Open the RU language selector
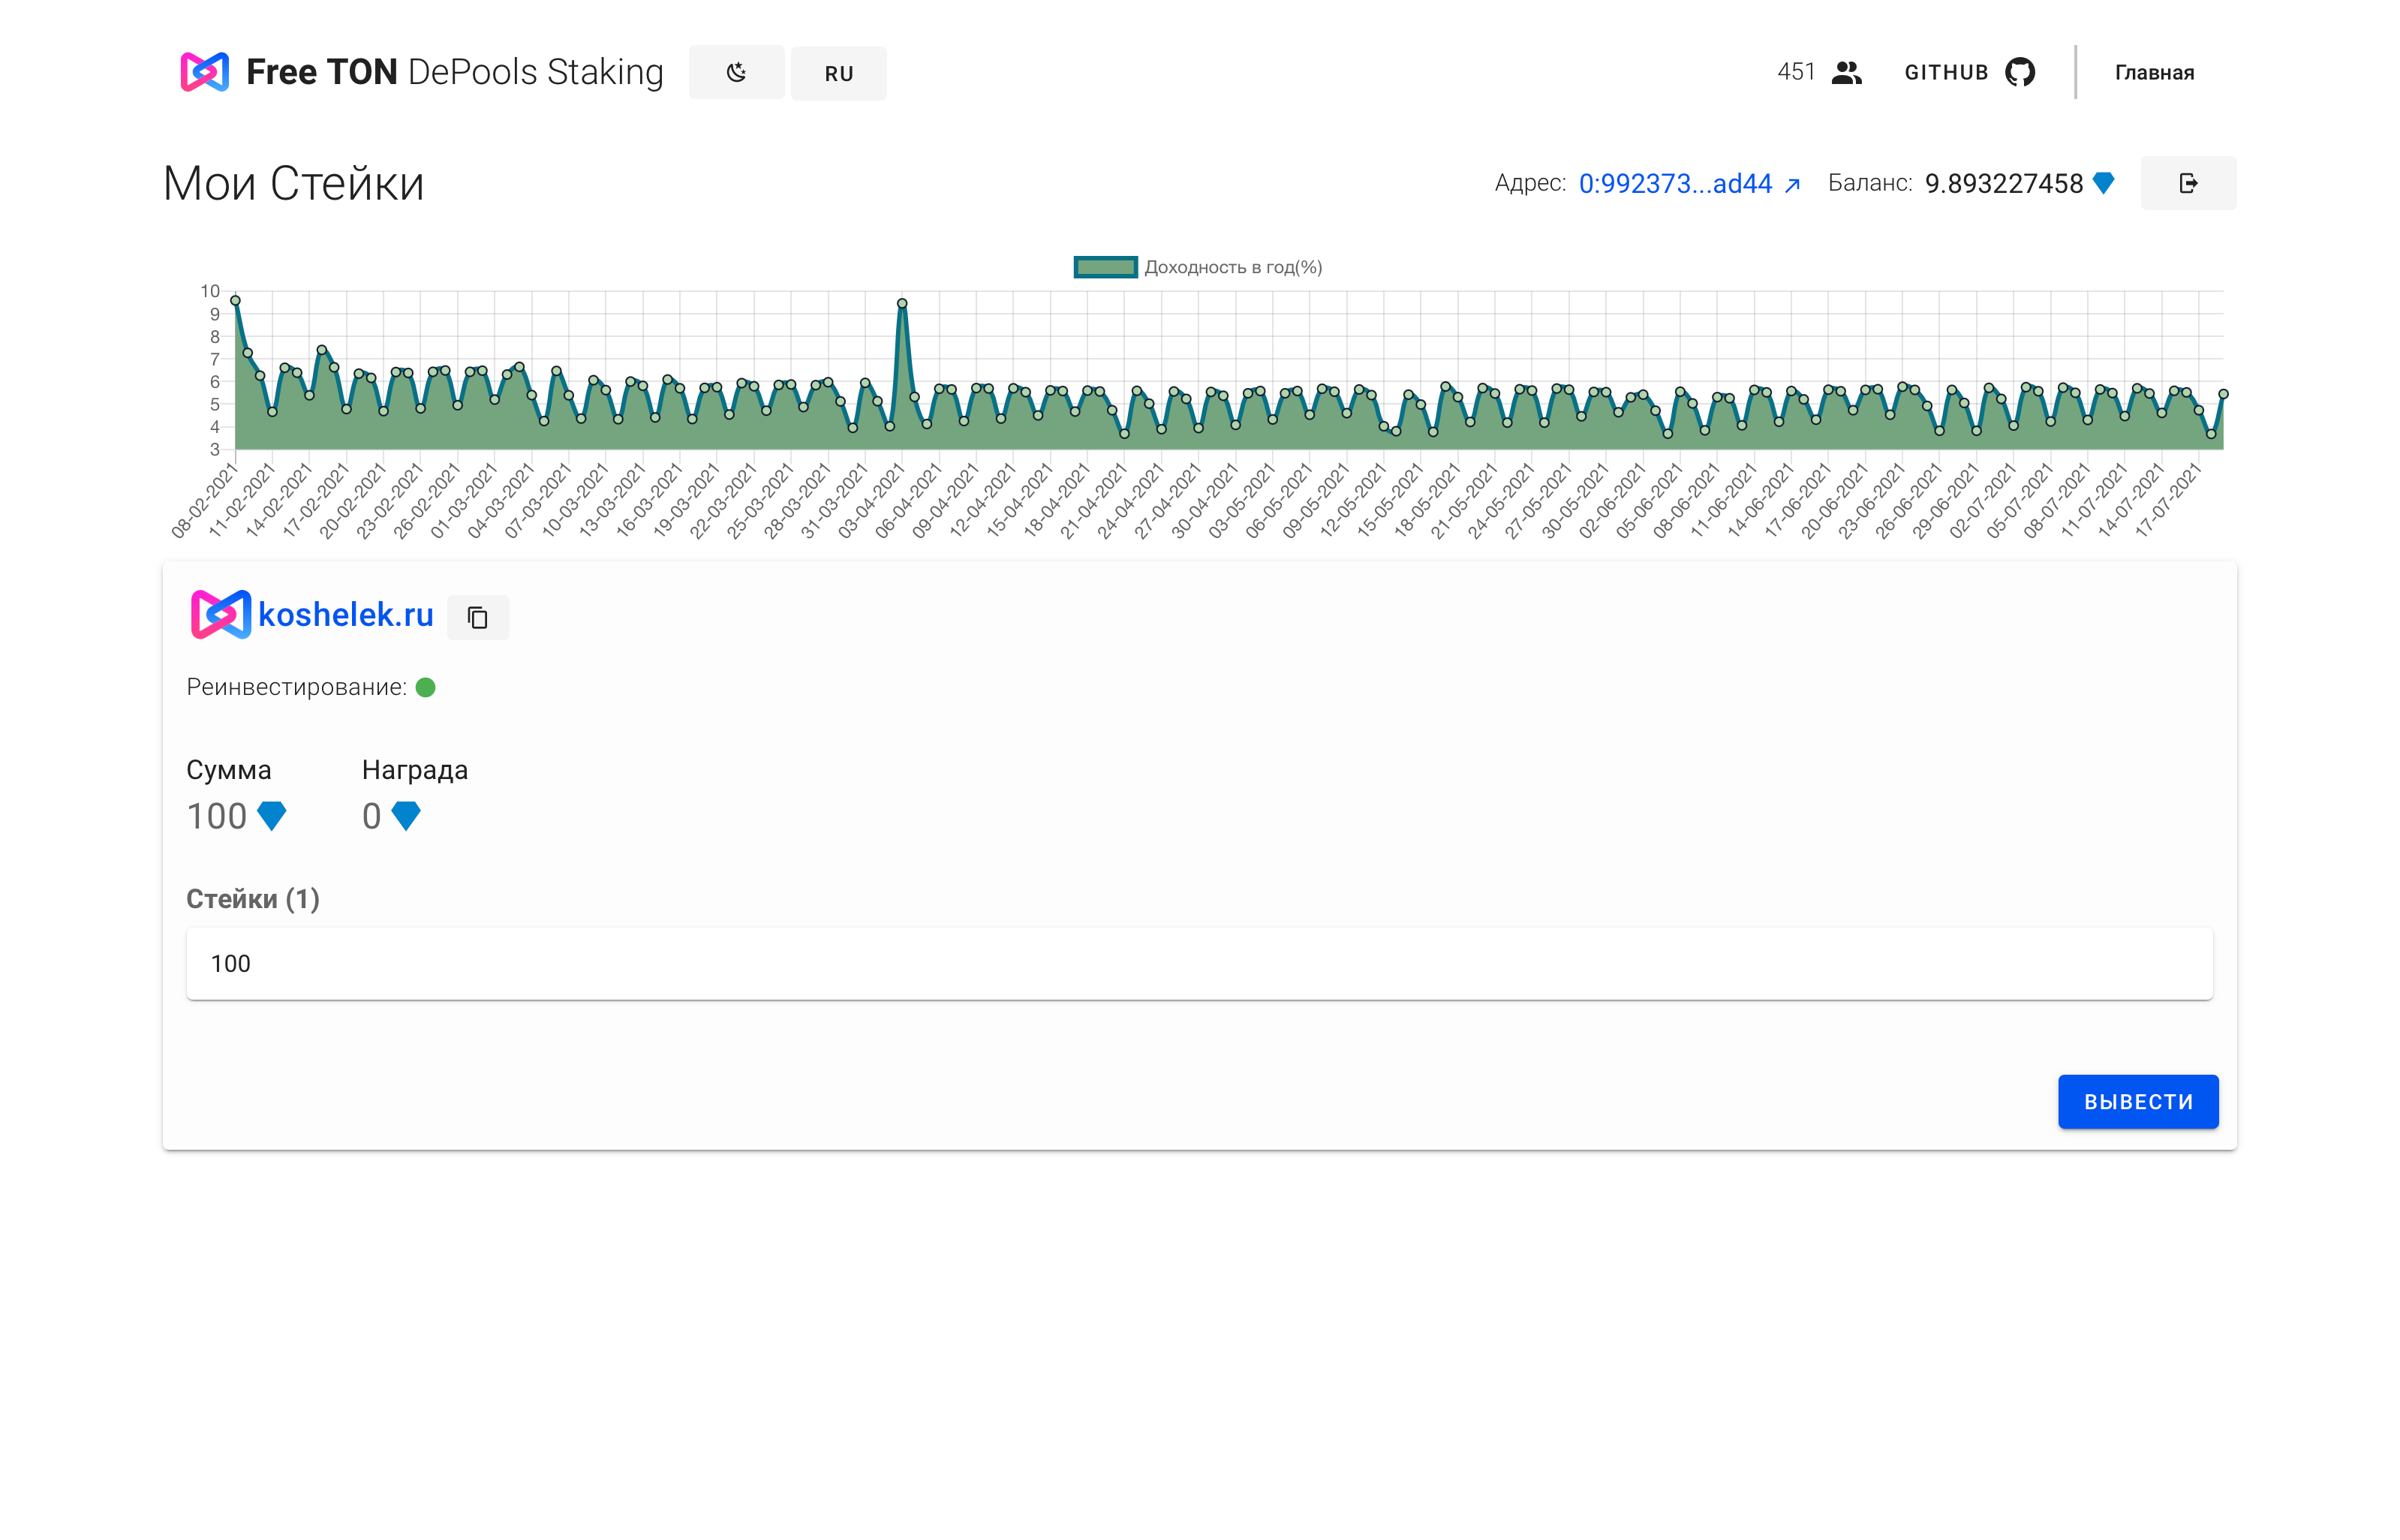 (x=838, y=73)
